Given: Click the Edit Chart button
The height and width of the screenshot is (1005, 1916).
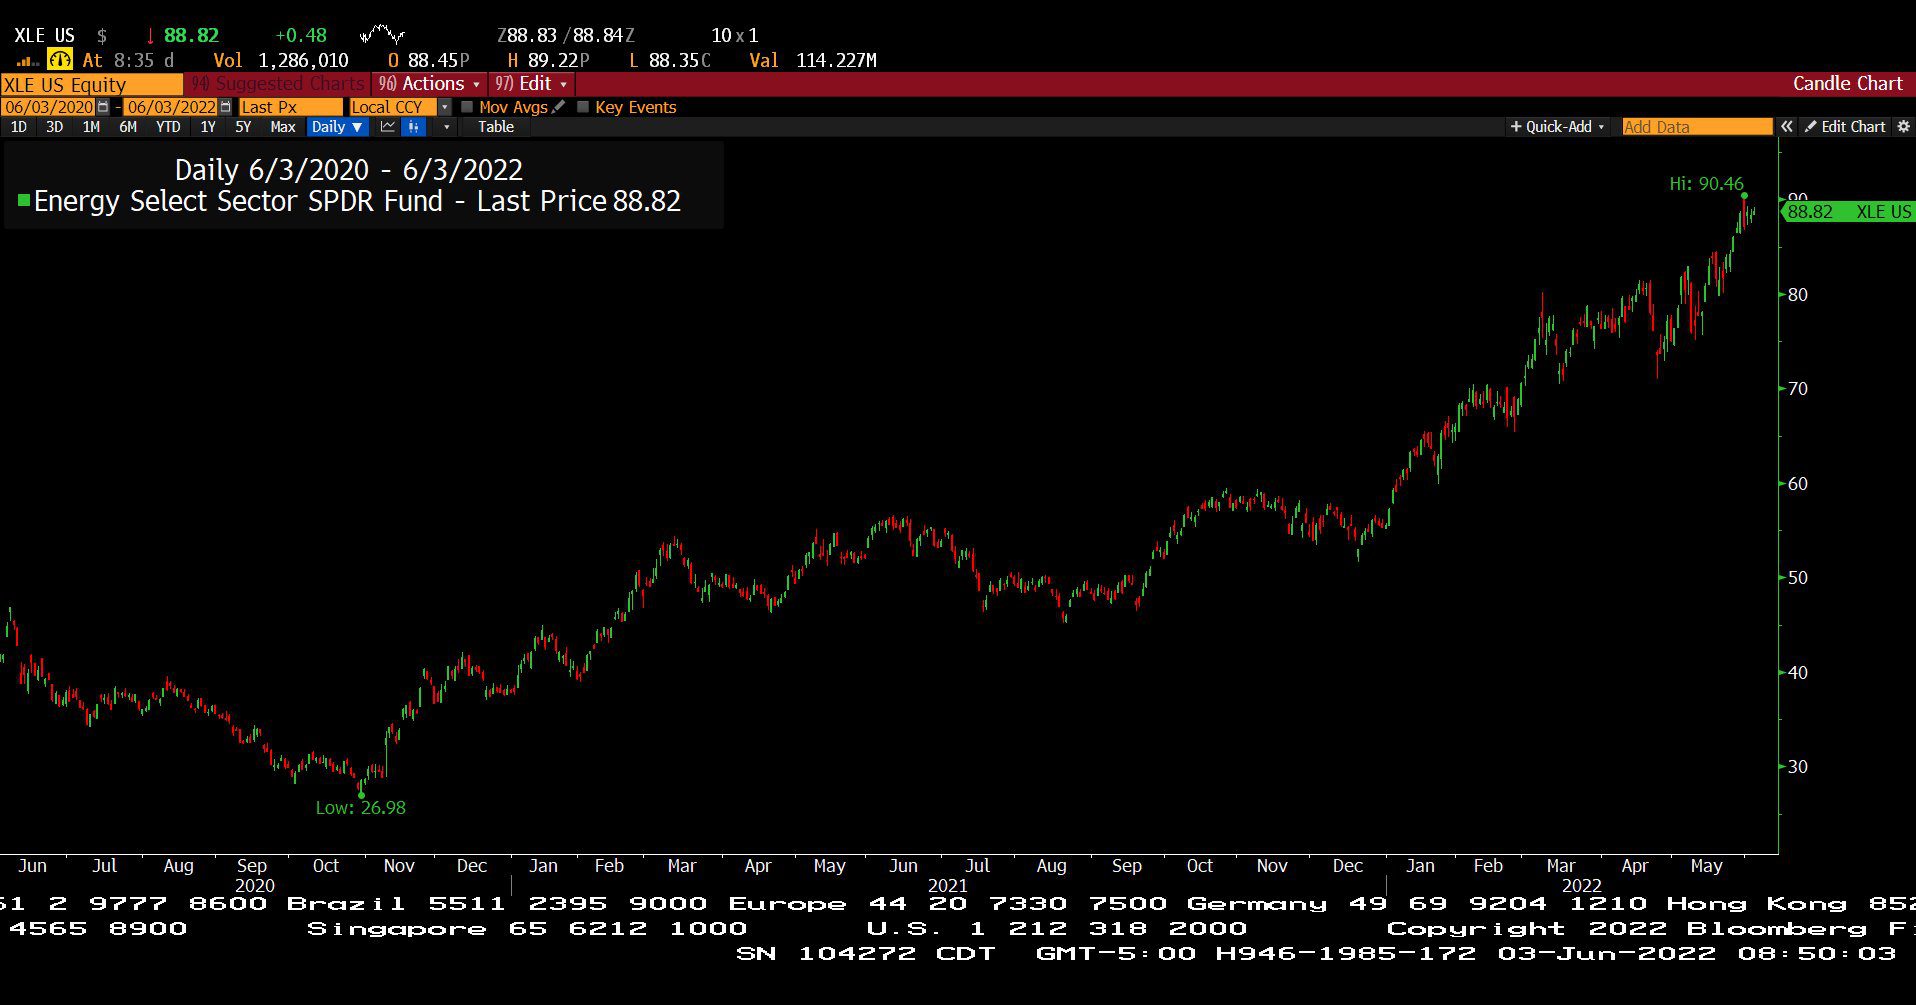Looking at the screenshot, I should (1845, 127).
